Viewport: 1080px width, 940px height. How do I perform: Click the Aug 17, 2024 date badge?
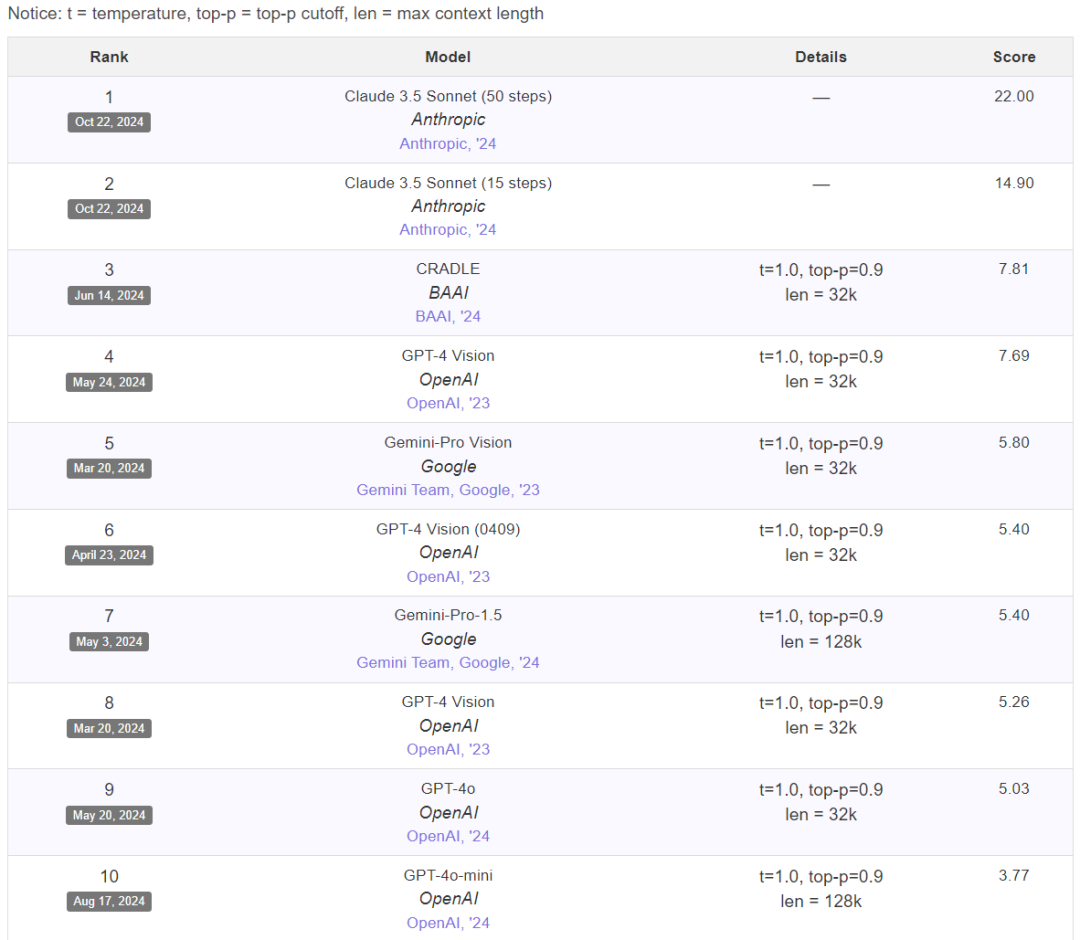tap(109, 901)
